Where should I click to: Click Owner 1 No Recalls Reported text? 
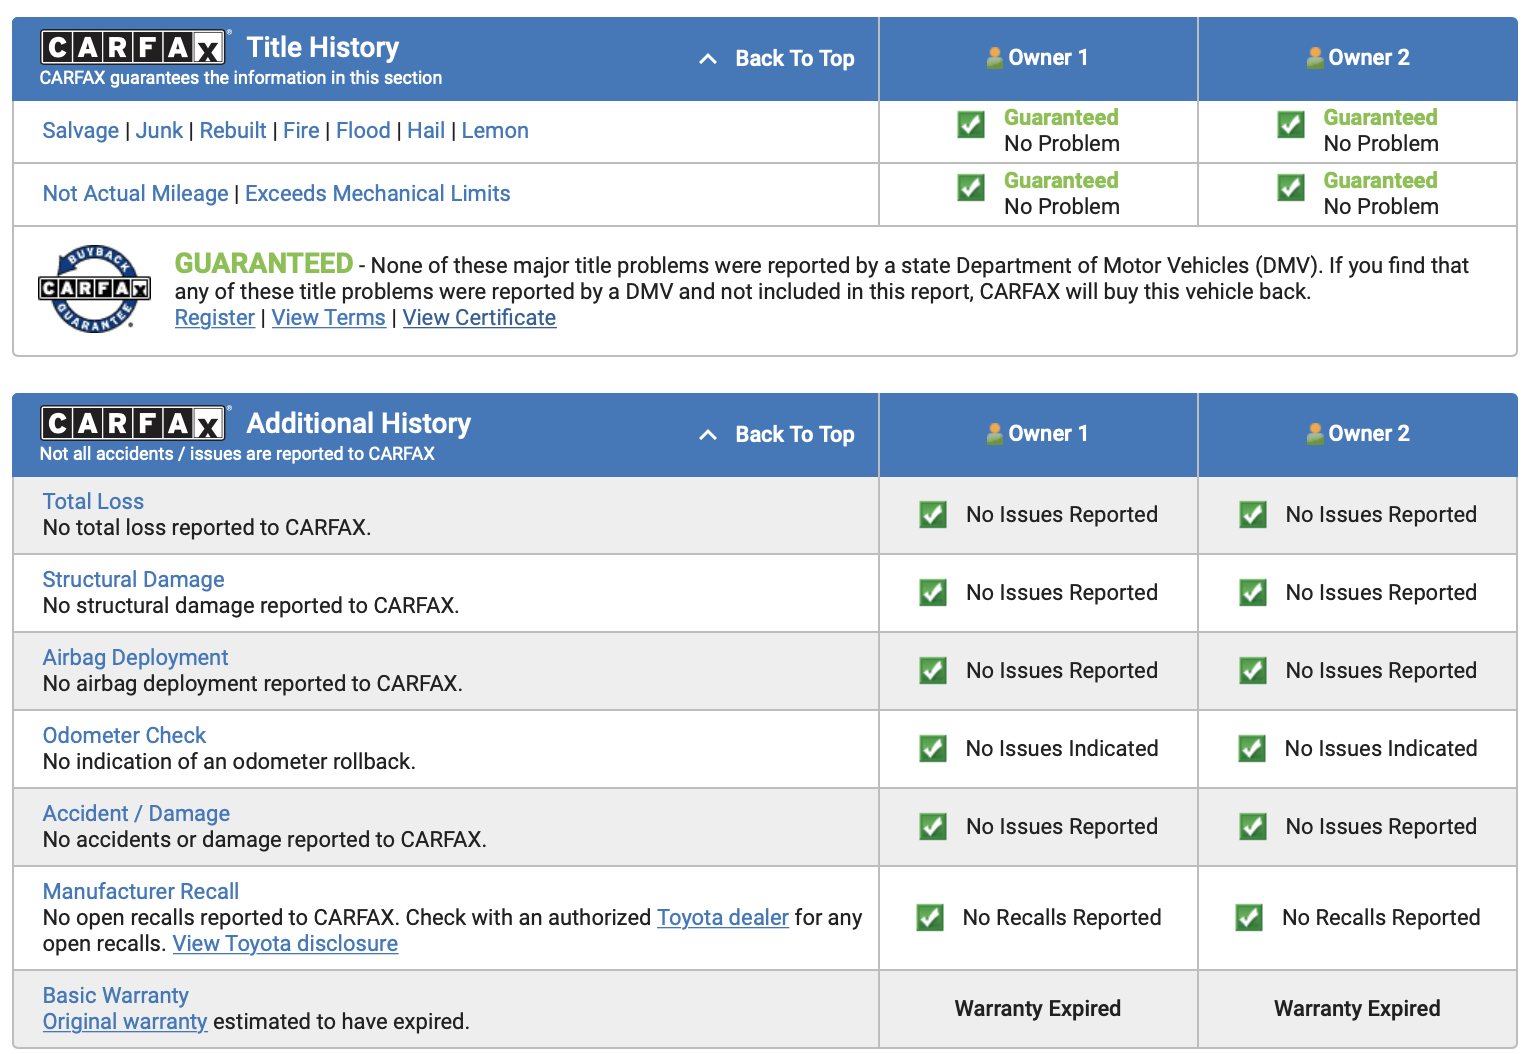coord(1062,918)
